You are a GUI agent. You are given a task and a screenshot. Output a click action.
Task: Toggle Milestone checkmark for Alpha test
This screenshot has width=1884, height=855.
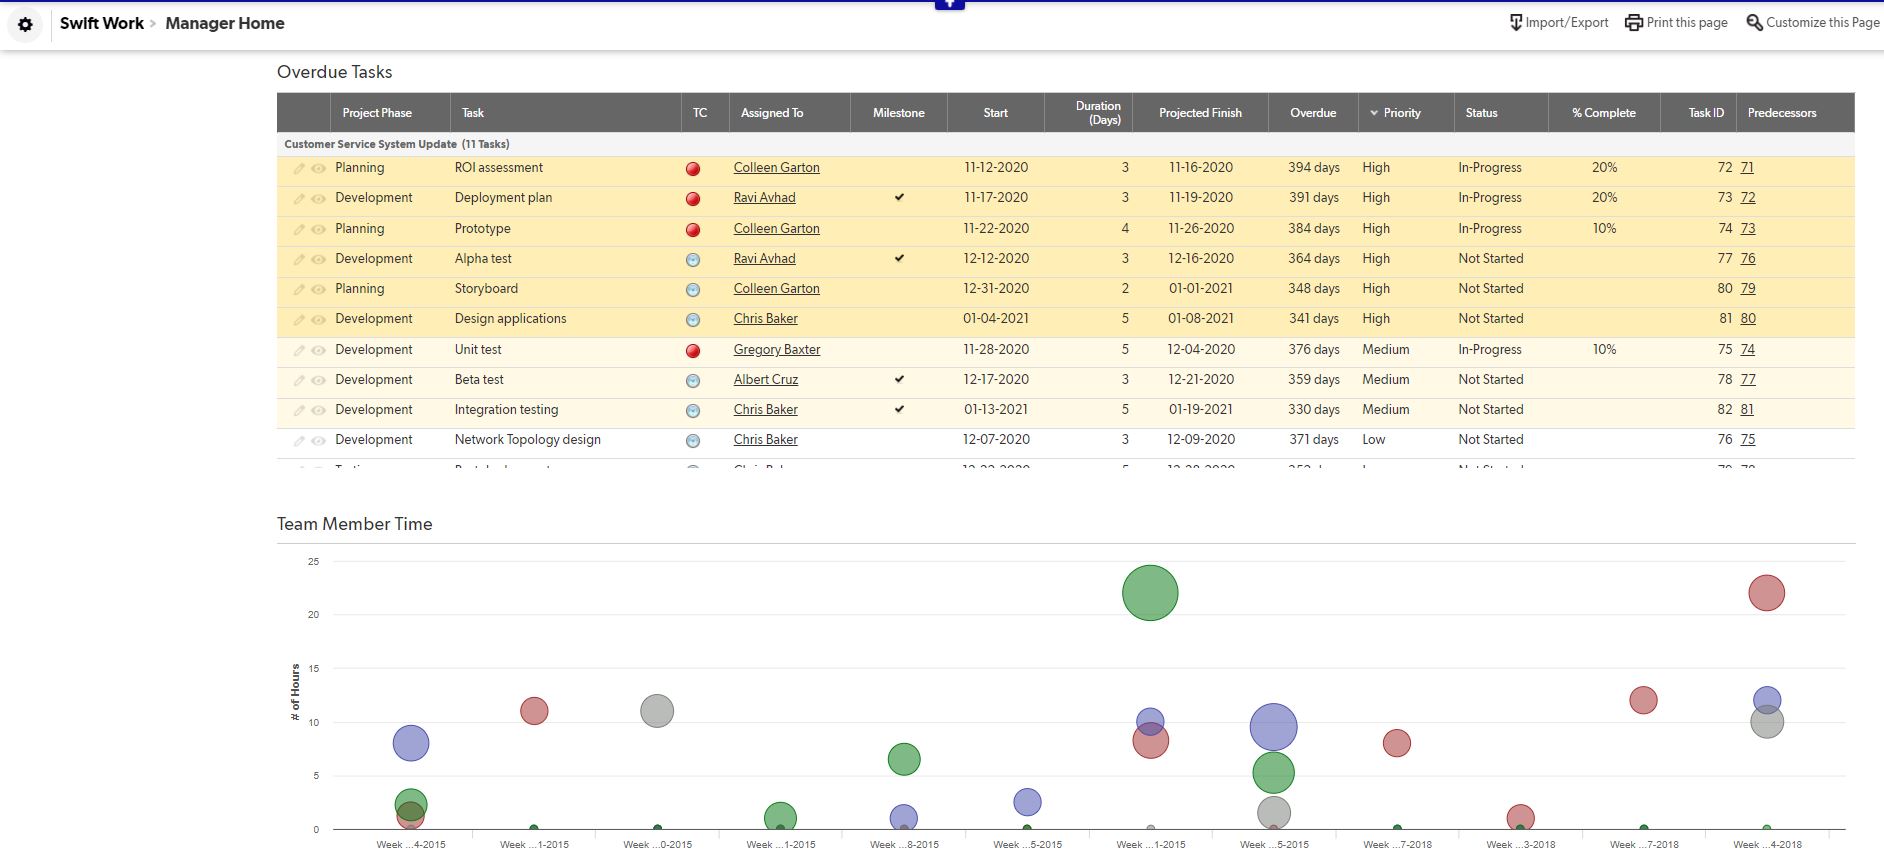[x=899, y=258]
